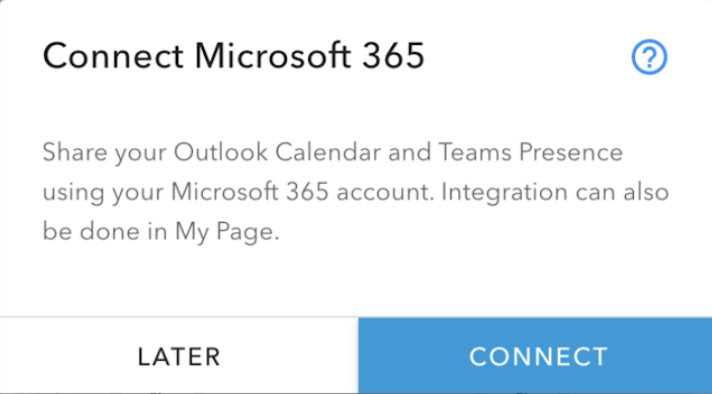Click the phrase can also in description

622,192
